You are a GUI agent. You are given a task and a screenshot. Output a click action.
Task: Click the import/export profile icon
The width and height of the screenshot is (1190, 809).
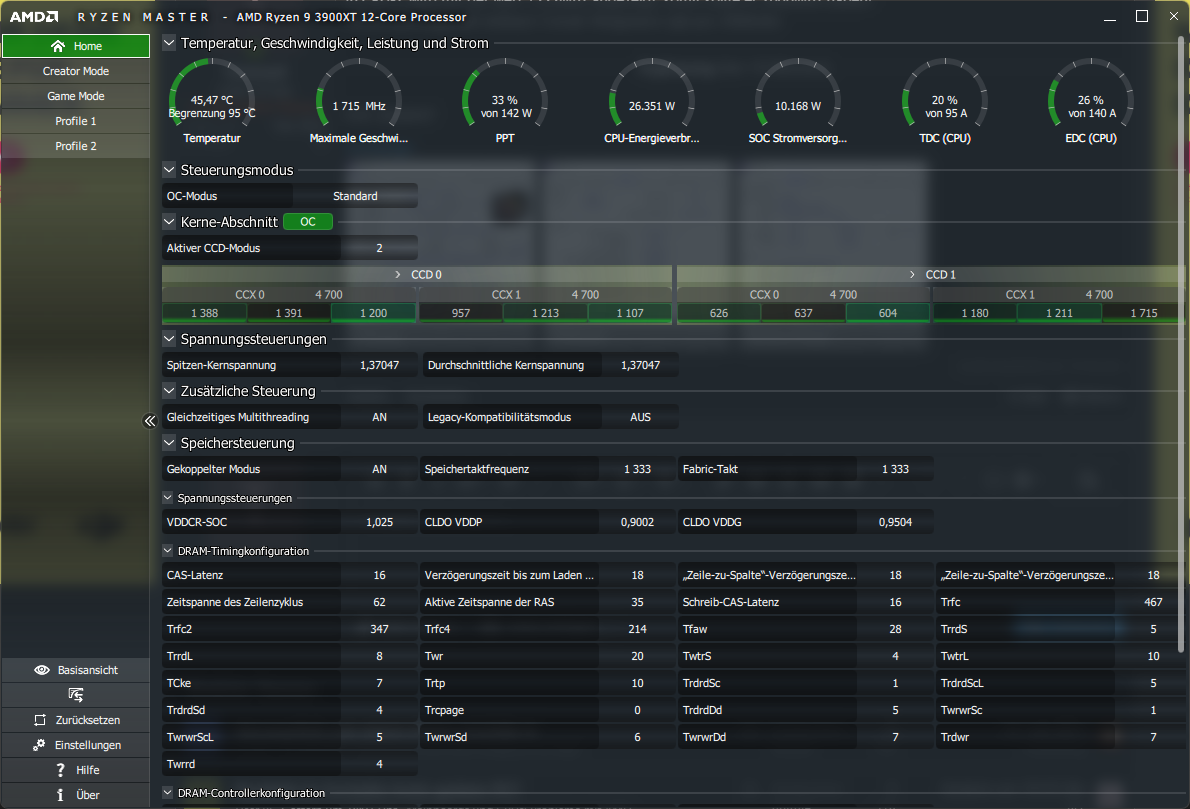pyautogui.click(x=76, y=694)
